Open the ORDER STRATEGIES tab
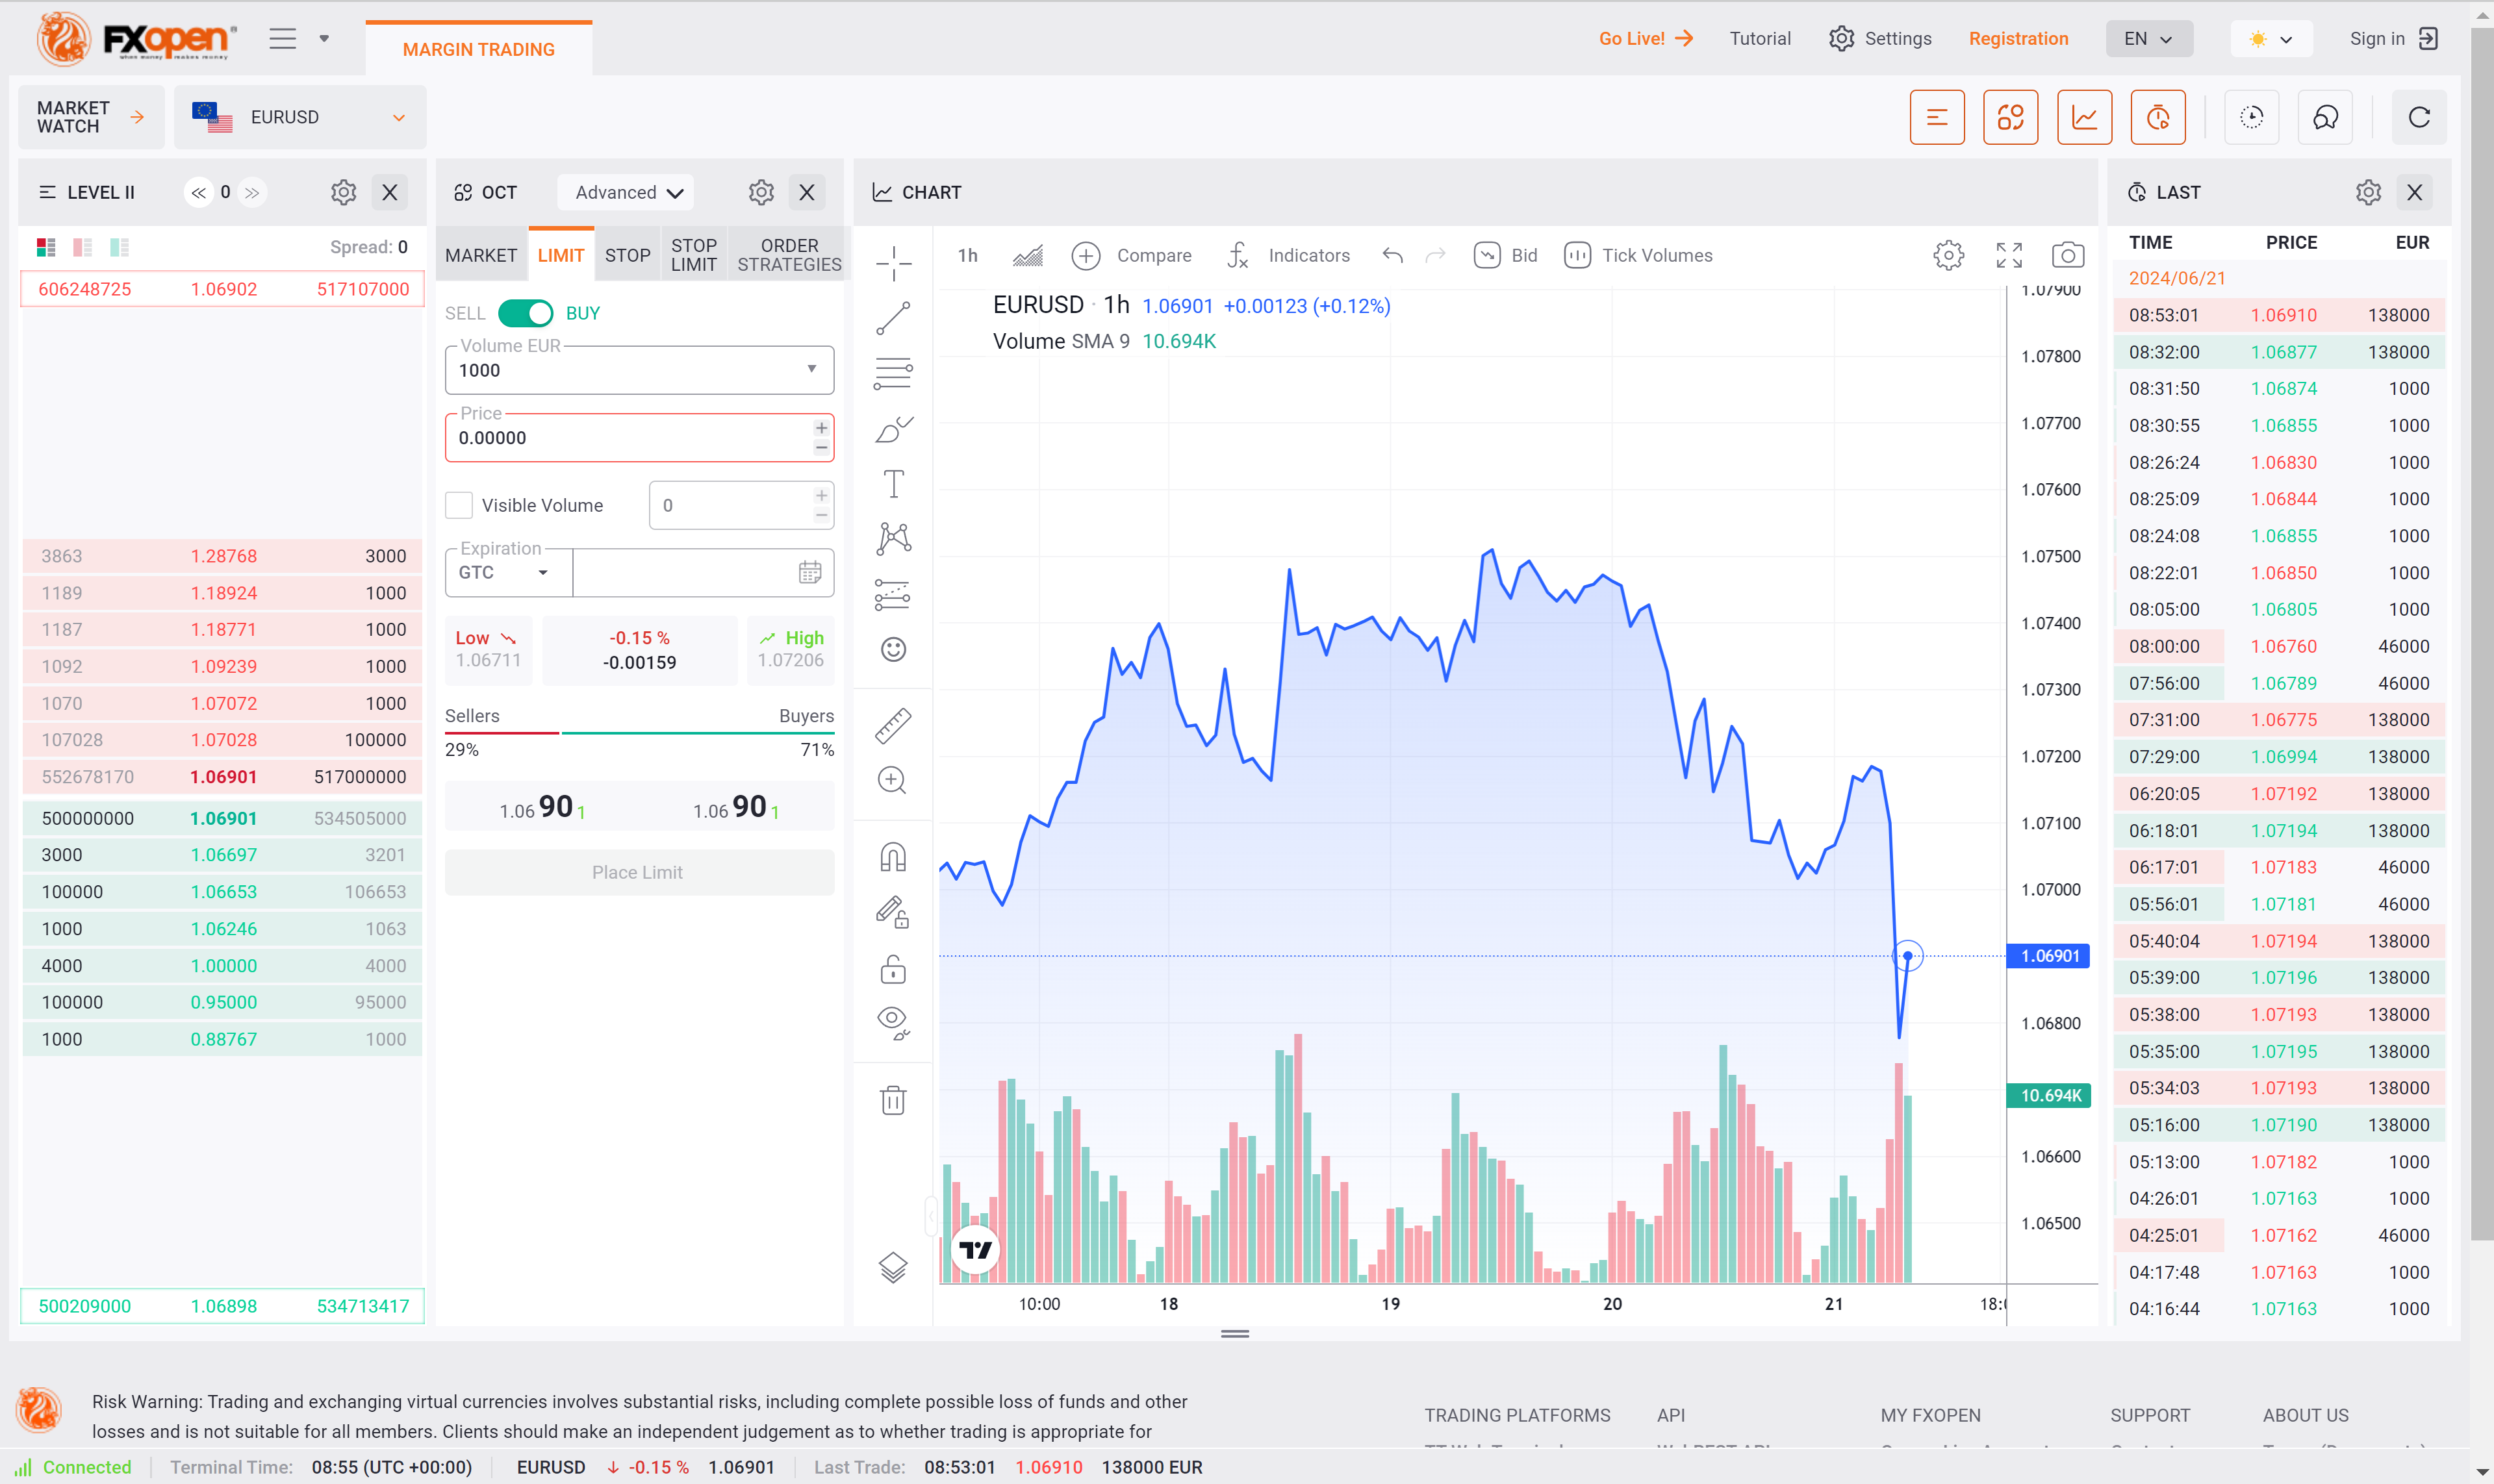This screenshot has width=2494, height=1484. click(x=789, y=255)
